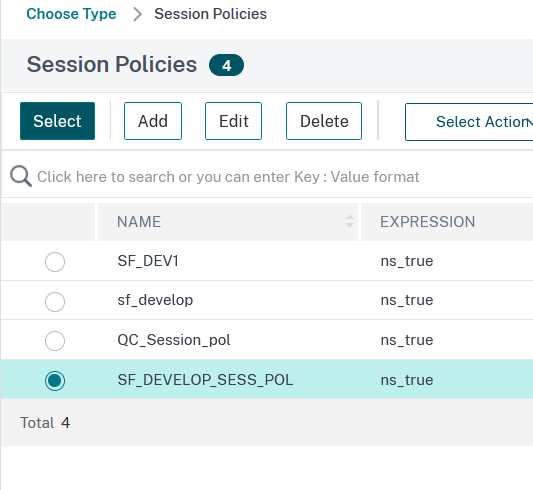Click the Edit button
Screen dimensions: 533x490
tap(234, 121)
